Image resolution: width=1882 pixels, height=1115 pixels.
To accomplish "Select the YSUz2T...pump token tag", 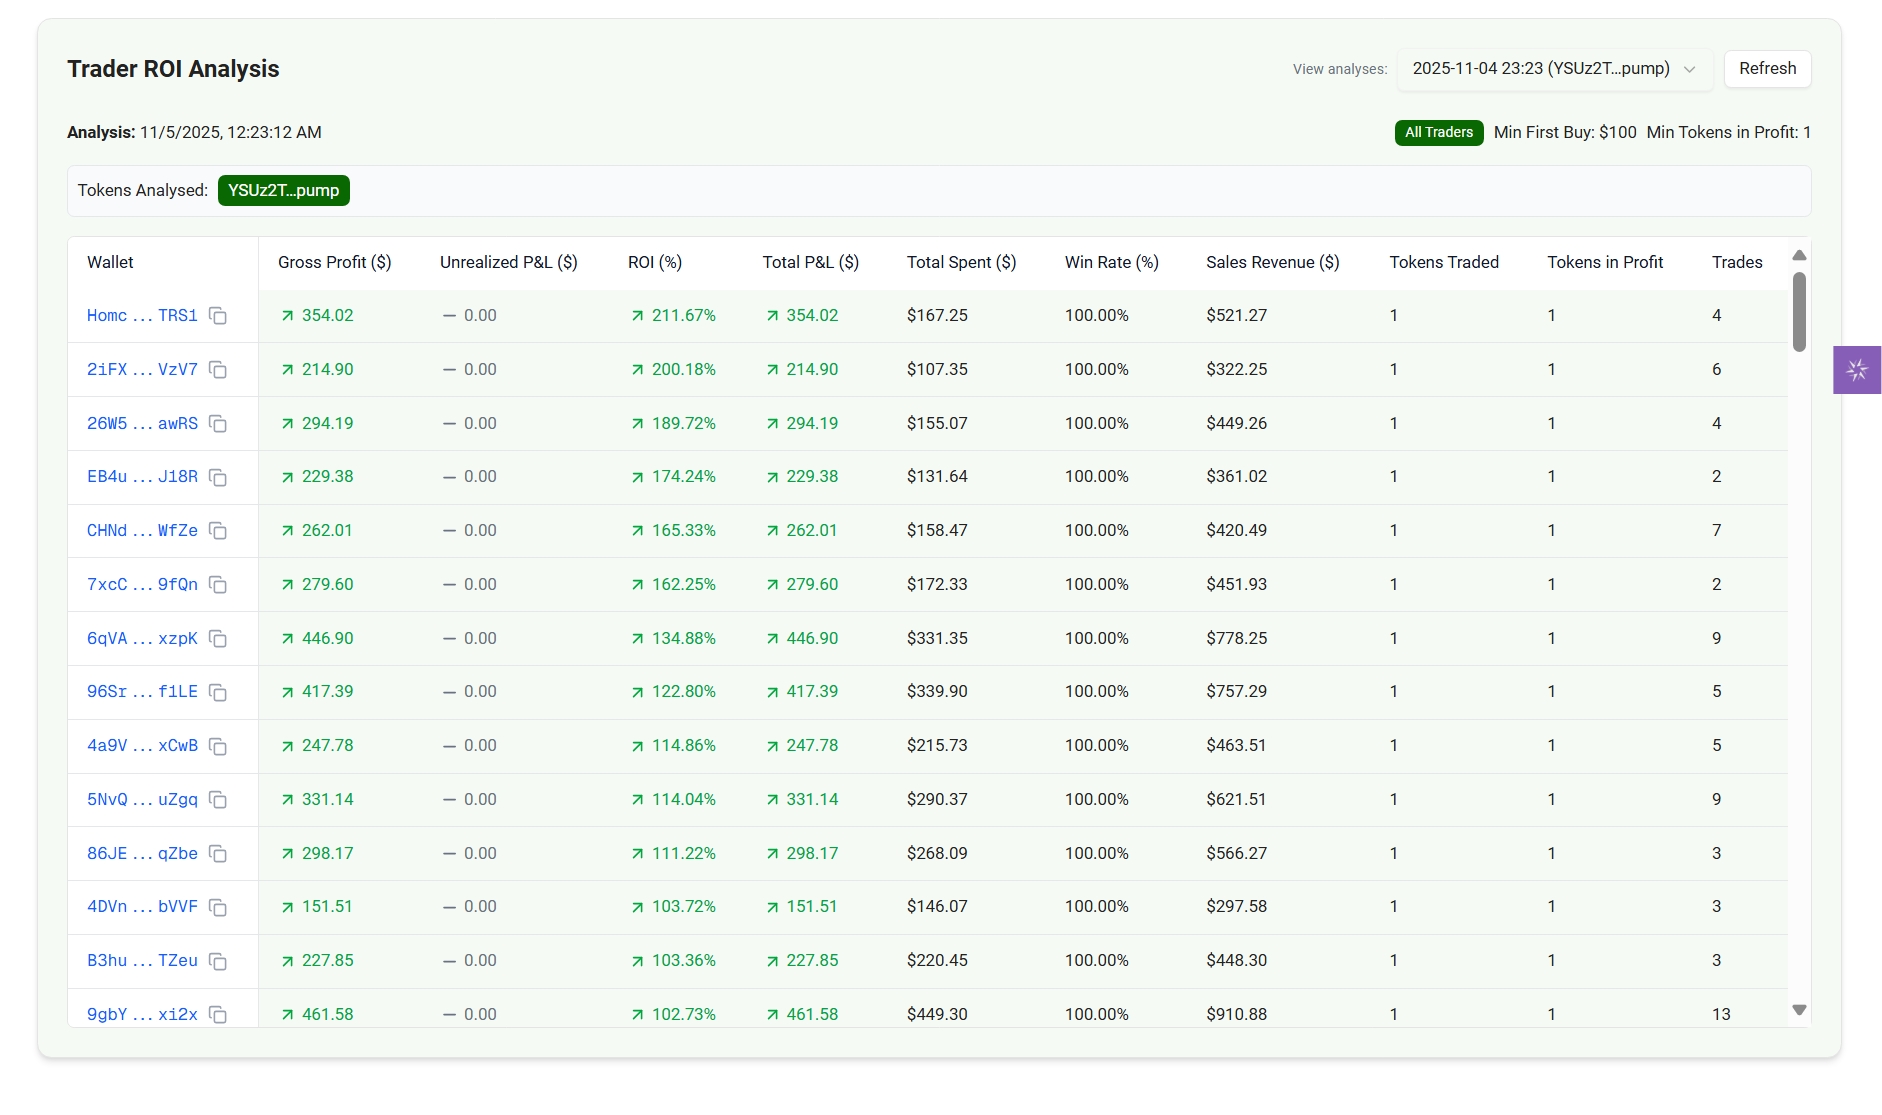I will [284, 190].
